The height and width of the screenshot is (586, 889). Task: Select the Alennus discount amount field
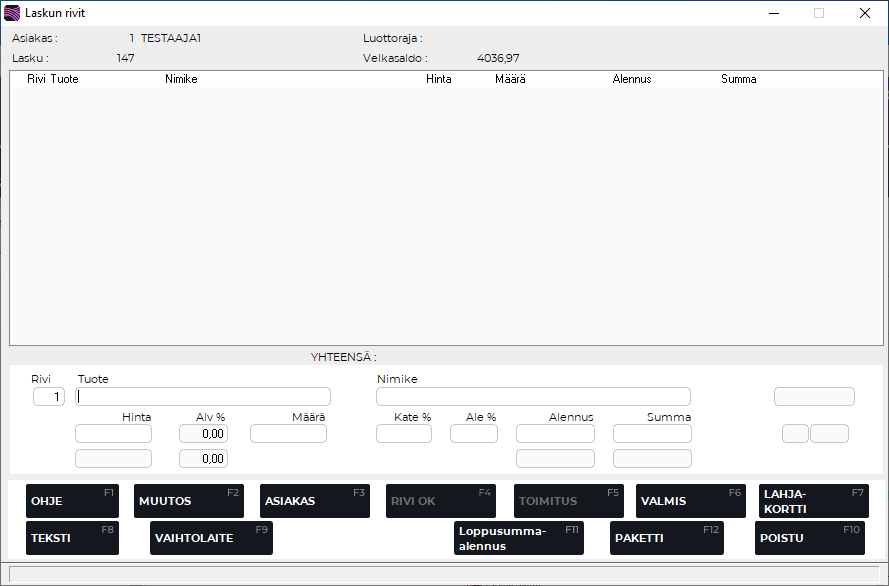click(x=555, y=434)
